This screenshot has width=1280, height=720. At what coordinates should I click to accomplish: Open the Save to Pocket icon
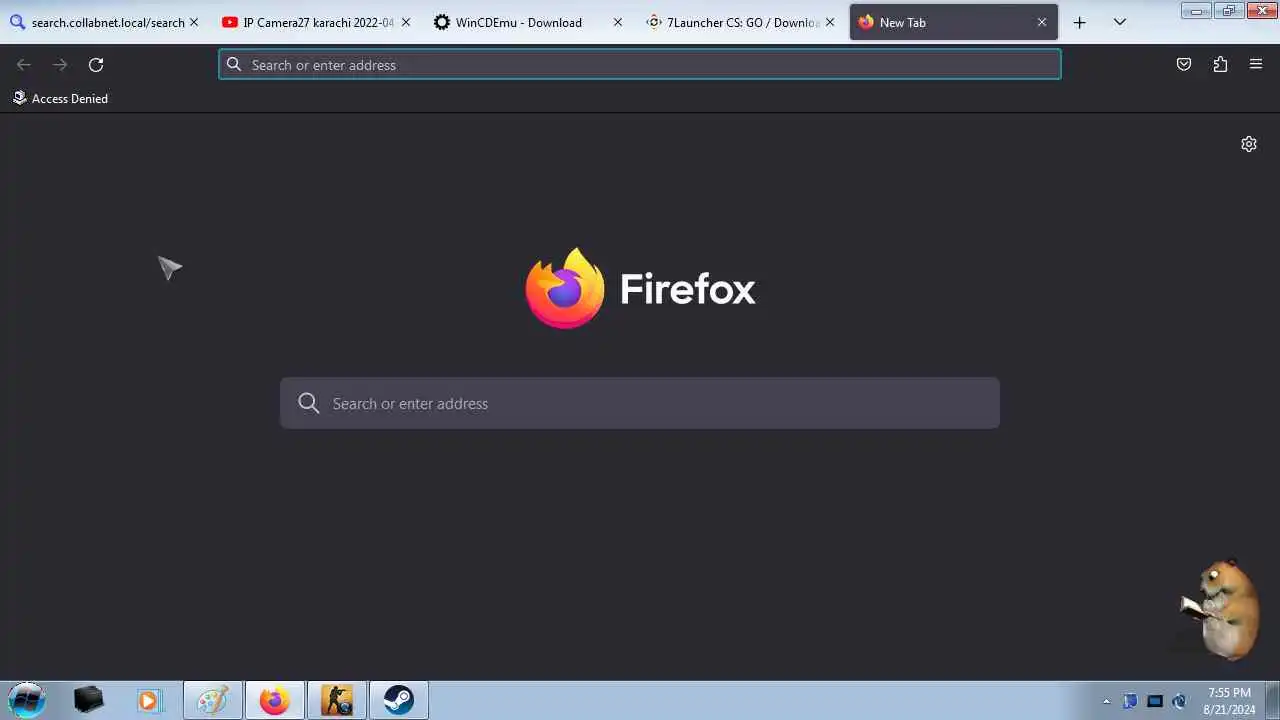pos(1184,65)
